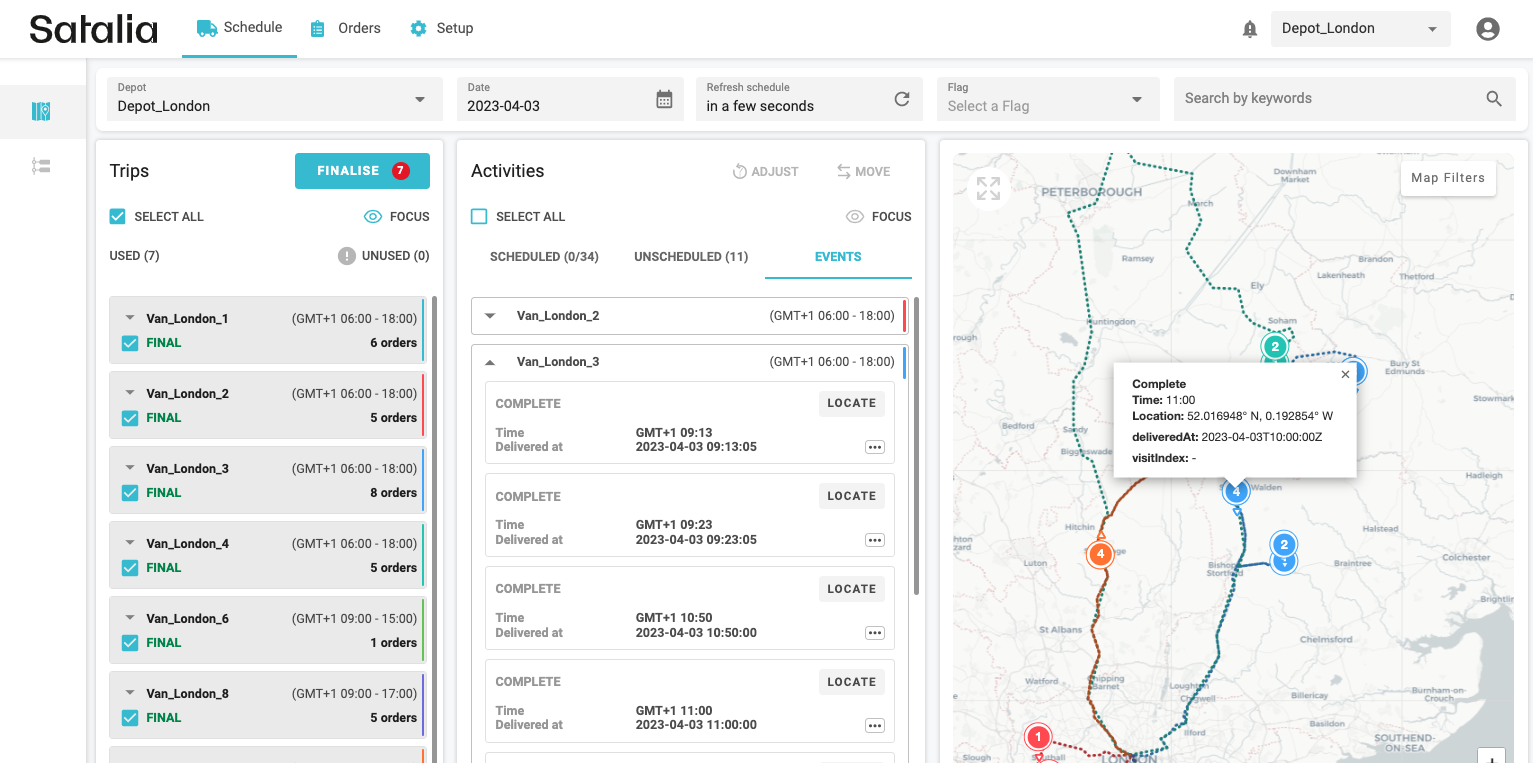Click the Finalise button
The height and width of the screenshot is (763, 1533).
(362, 171)
